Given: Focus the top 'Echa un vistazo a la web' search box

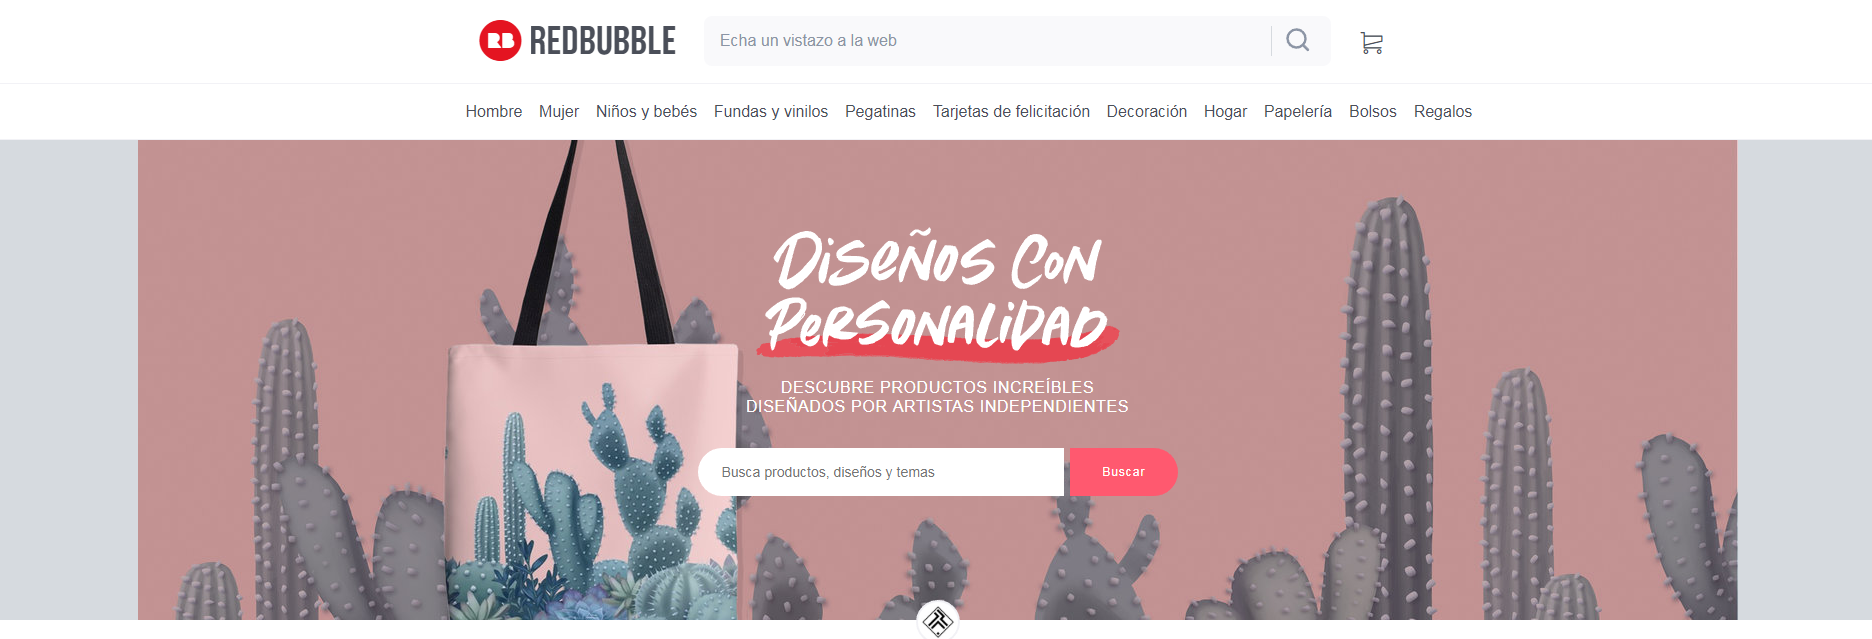Looking at the screenshot, I should point(987,41).
